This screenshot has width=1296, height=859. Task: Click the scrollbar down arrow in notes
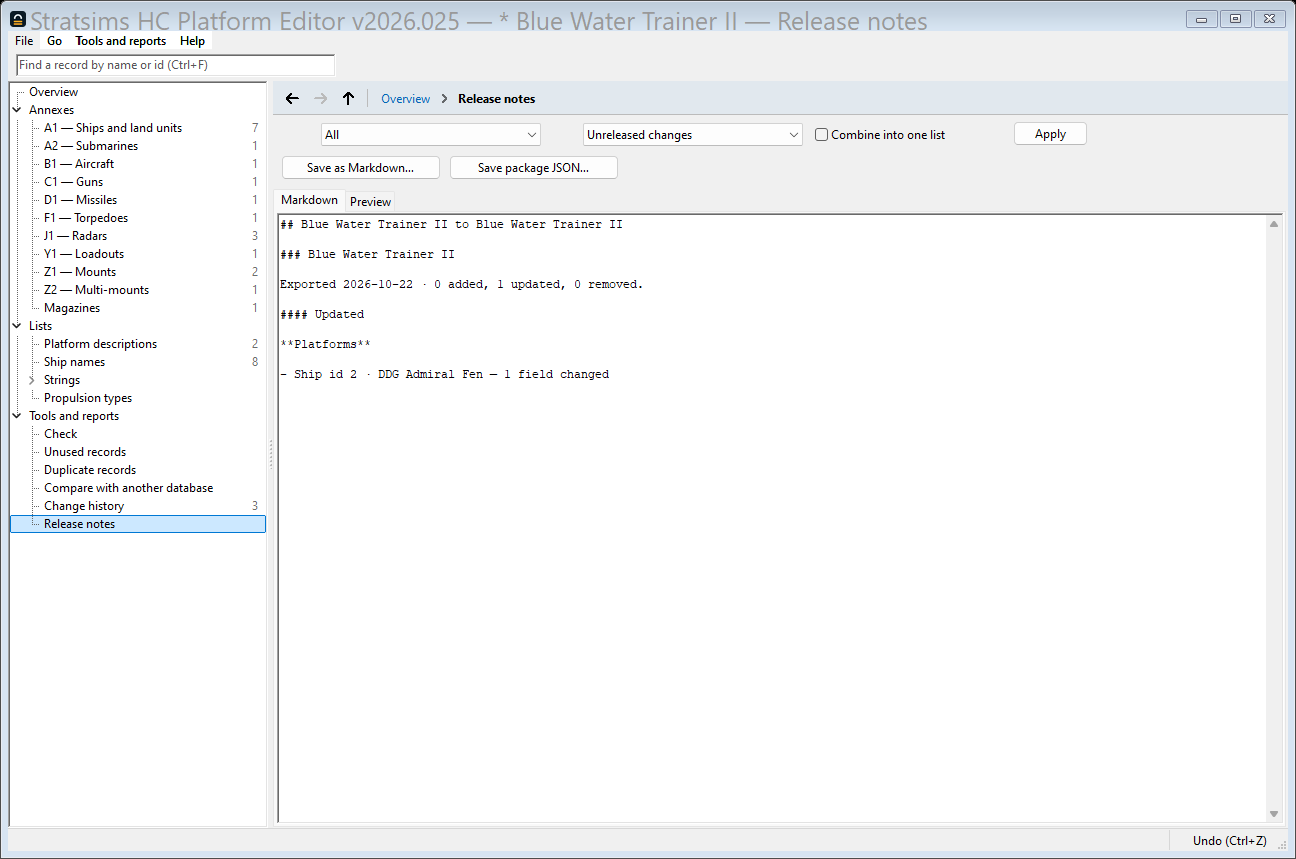[1274, 814]
